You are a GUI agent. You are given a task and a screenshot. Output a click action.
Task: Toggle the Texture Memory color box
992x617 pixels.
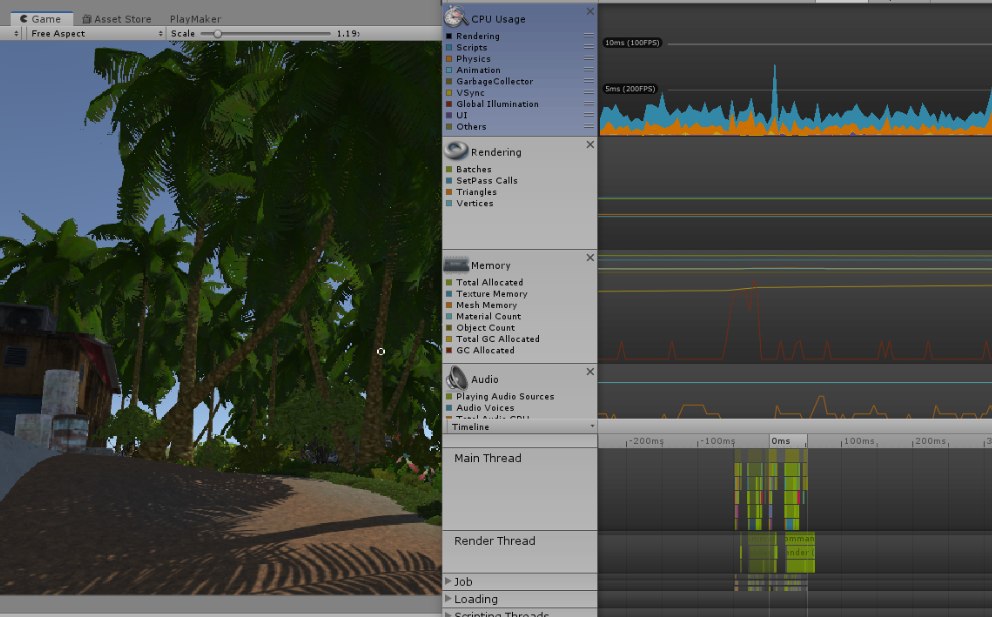[x=449, y=294]
